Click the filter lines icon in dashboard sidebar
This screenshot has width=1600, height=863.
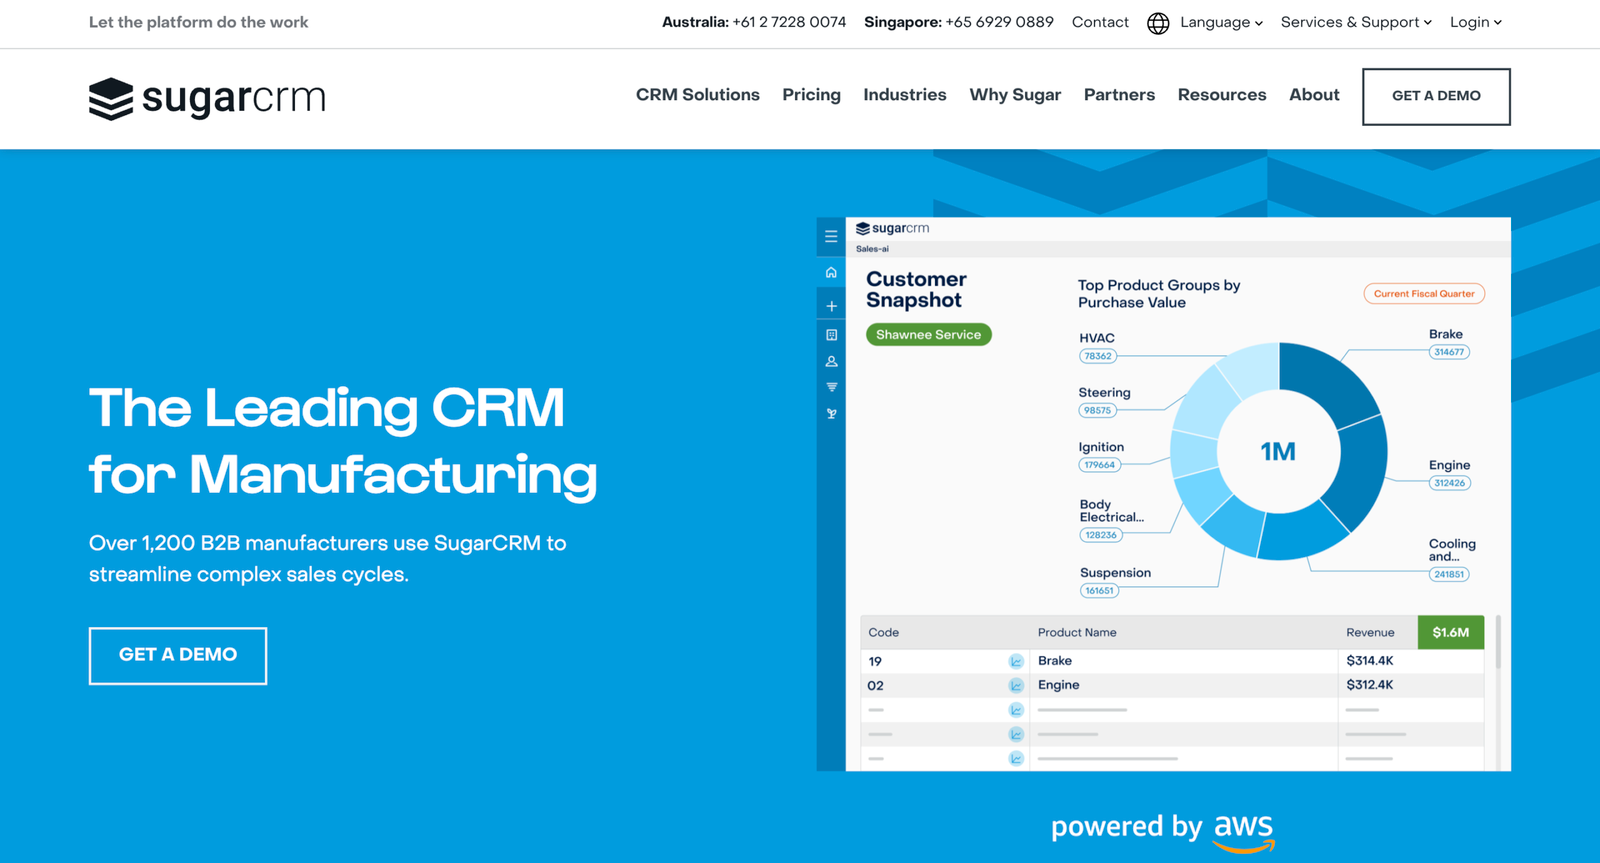pos(831,387)
